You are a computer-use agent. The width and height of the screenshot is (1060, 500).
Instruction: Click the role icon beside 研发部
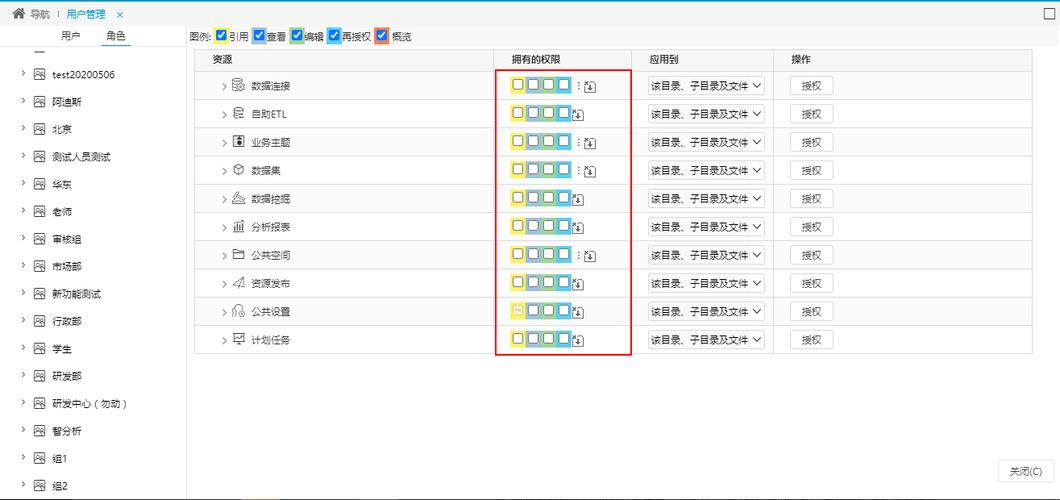coord(39,376)
